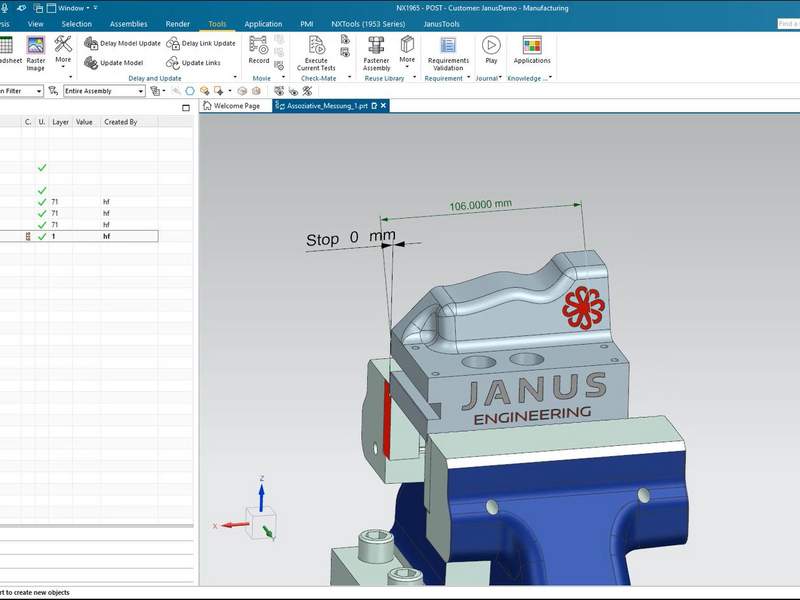This screenshot has height=600, width=800.
Task: Expand the Requirement group options
Action: pos(468,78)
